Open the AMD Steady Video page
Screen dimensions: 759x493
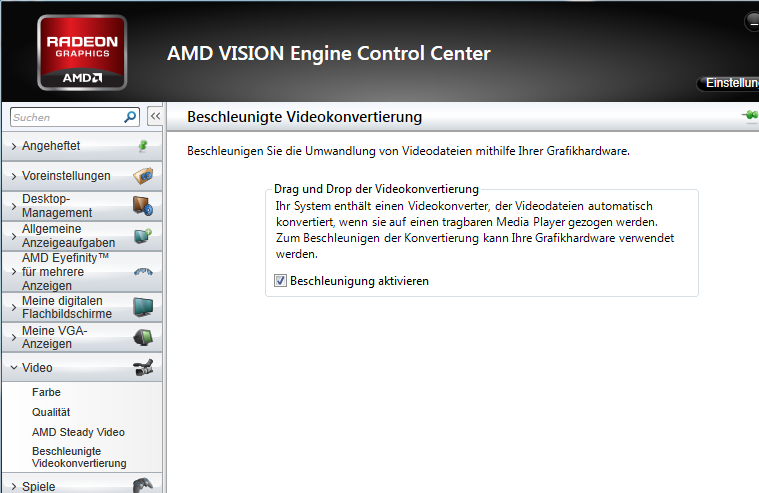pos(78,432)
